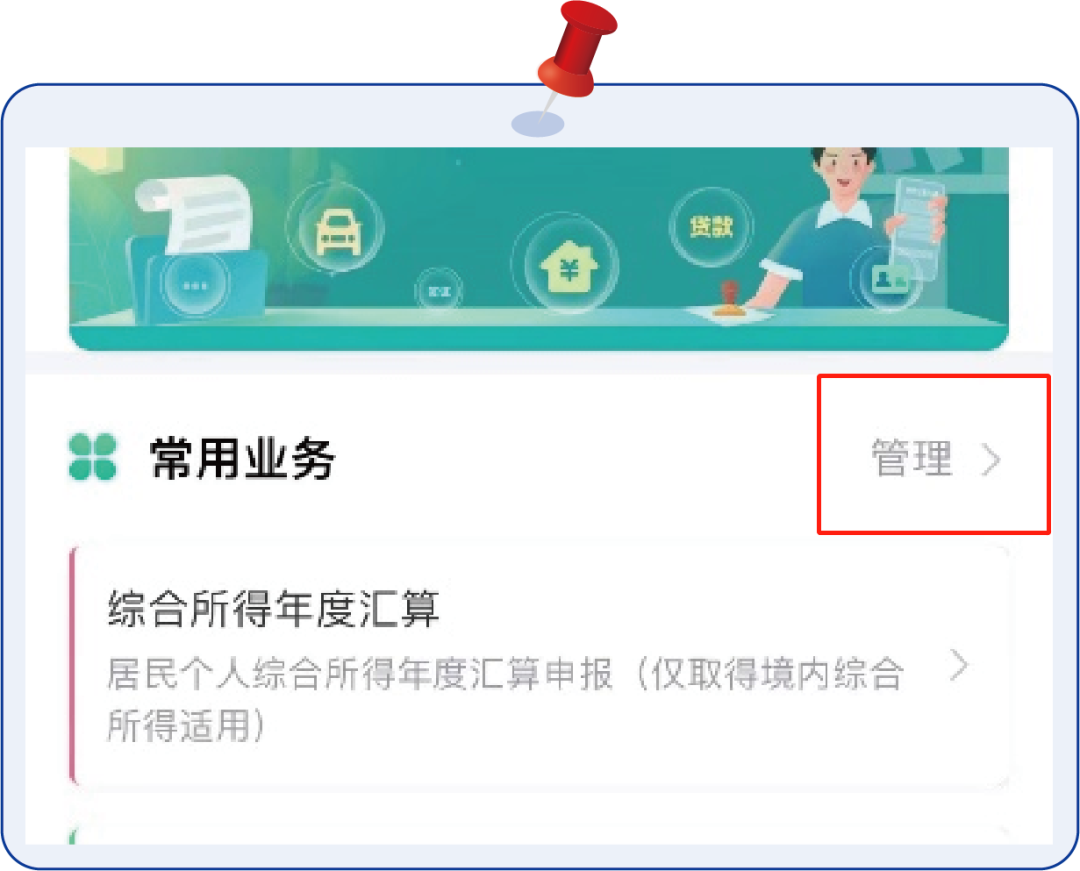Click the small bubble between car and house
The image size is (1080, 871).
click(x=439, y=291)
